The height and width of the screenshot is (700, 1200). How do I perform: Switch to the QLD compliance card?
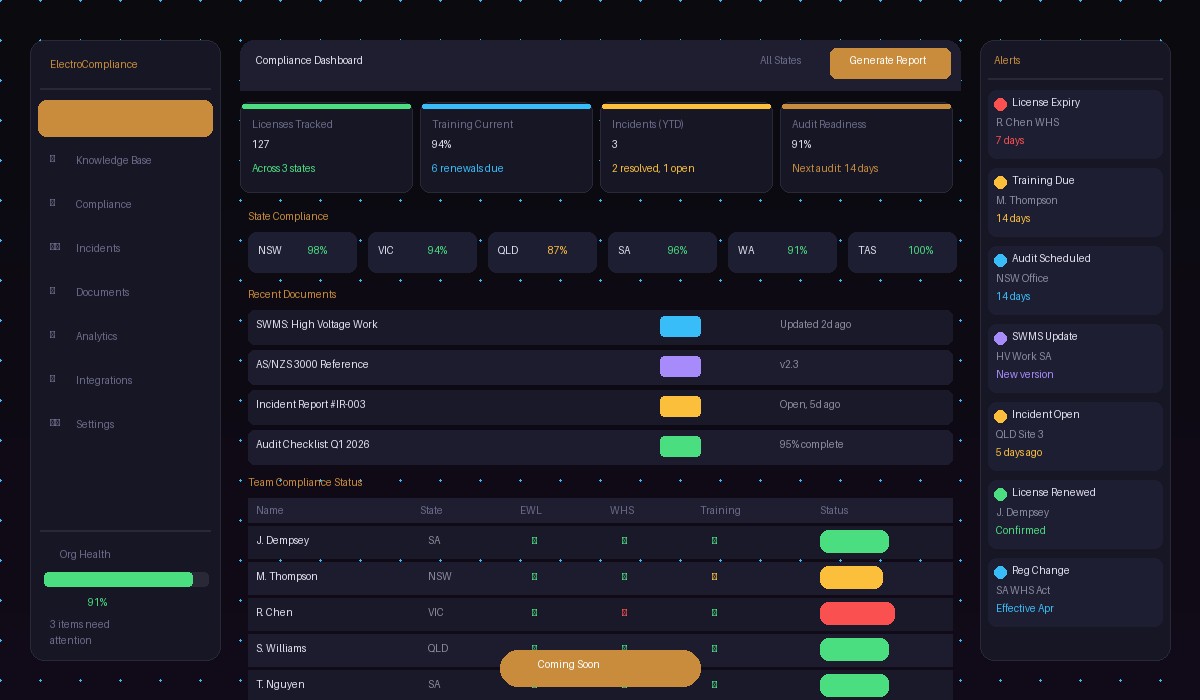click(542, 252)
